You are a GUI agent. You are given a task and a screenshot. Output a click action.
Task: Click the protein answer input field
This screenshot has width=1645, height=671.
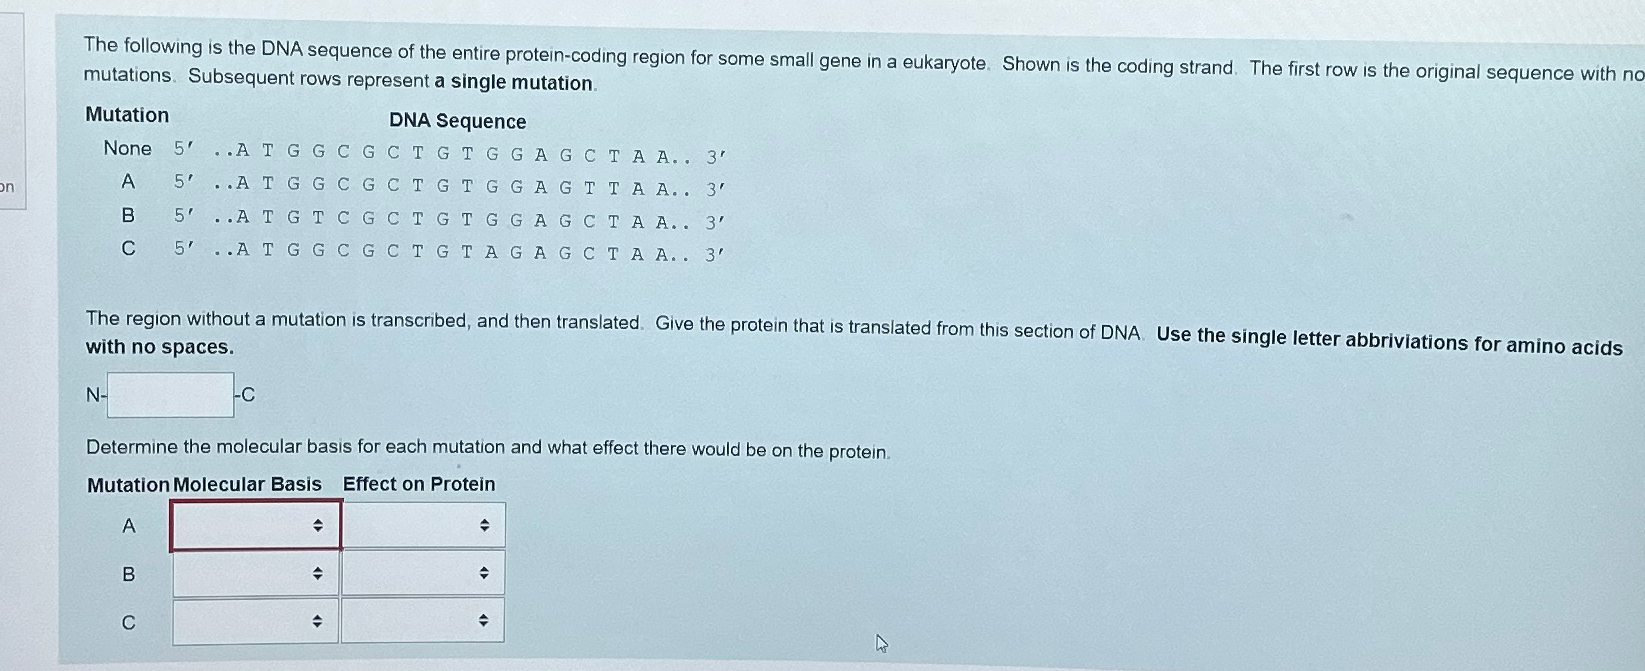click(x=168, y=394)
